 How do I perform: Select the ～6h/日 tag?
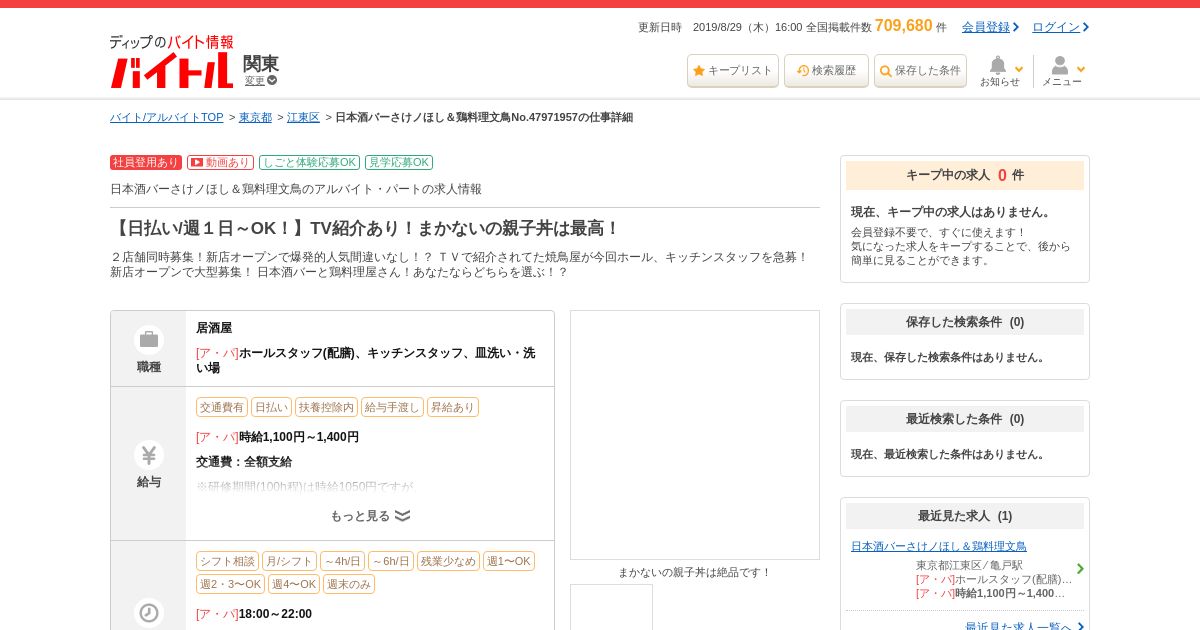391,561
